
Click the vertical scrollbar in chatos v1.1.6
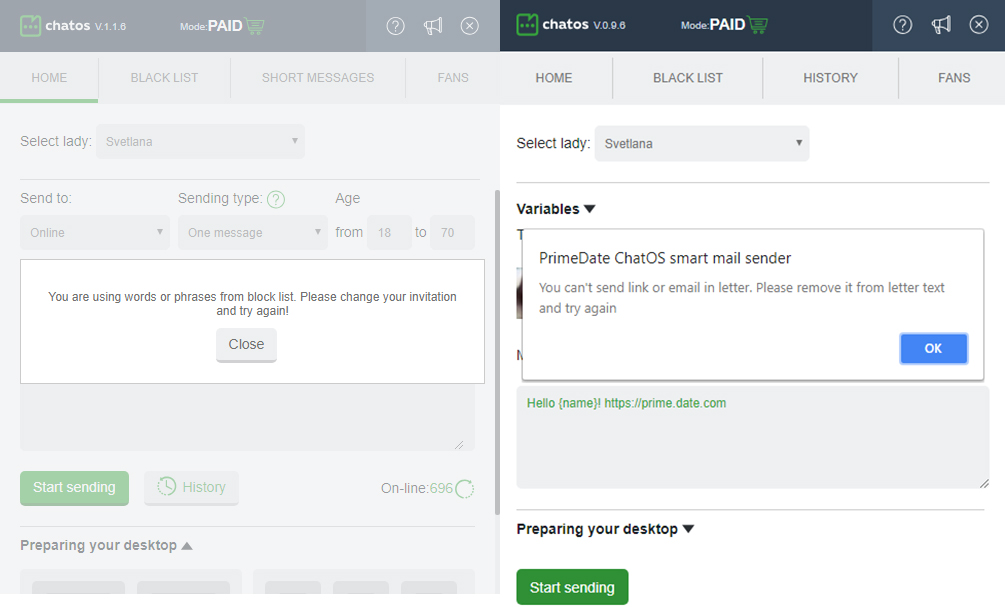(x=497, y=353)
